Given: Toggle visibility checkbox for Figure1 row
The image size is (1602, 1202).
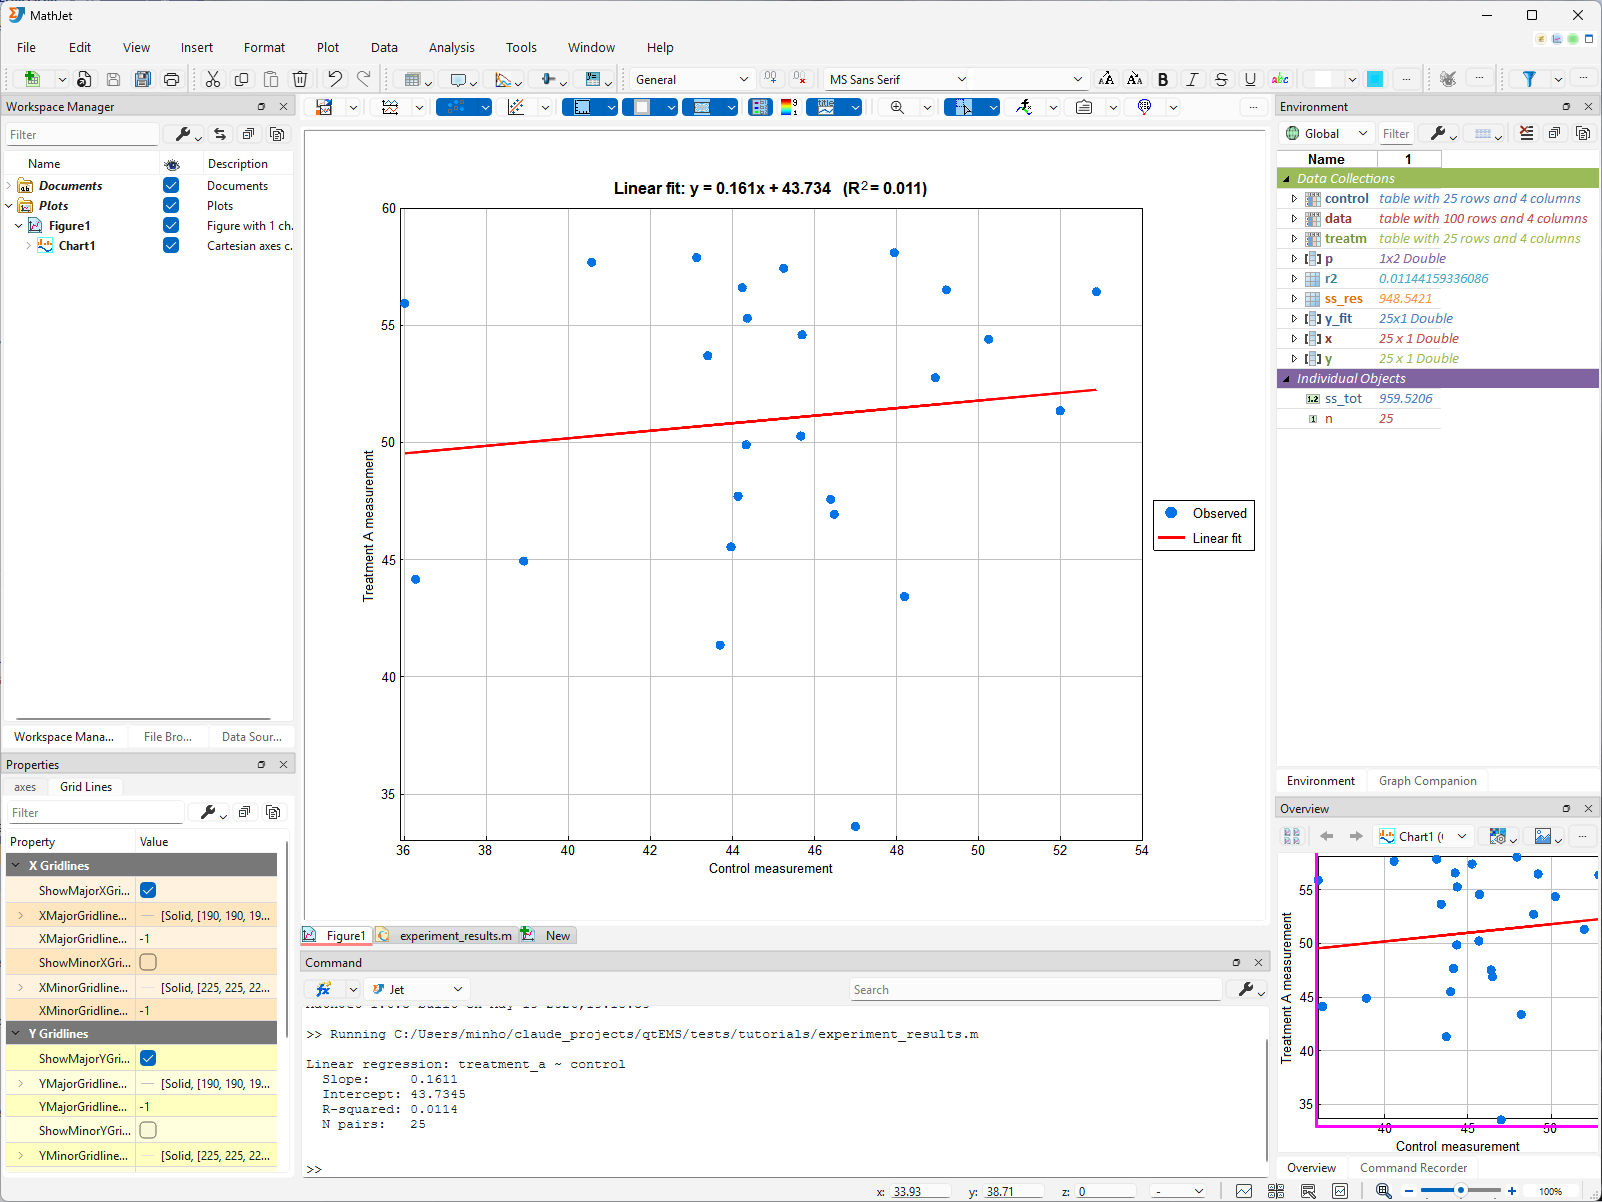Looking at the screenshot, I should tap(171, 225).
